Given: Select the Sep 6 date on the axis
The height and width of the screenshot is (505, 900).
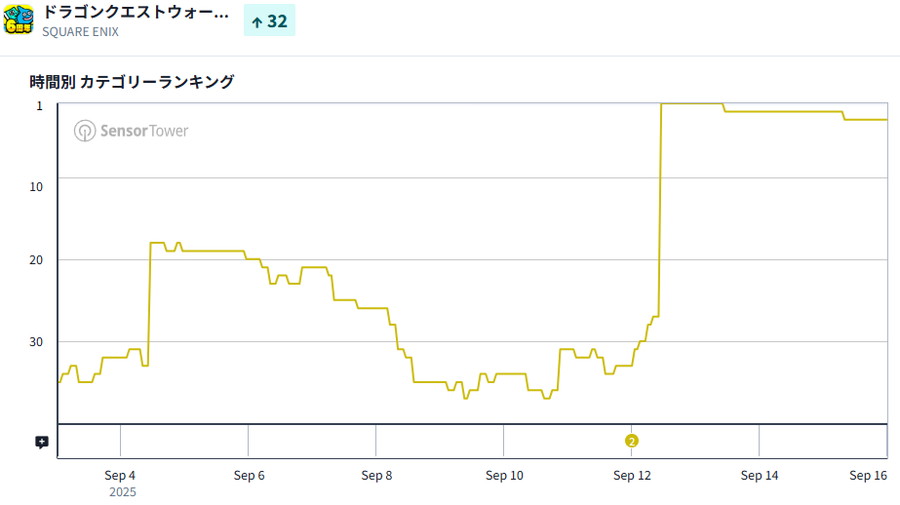Looking at the screenshot, I should 248,475.
